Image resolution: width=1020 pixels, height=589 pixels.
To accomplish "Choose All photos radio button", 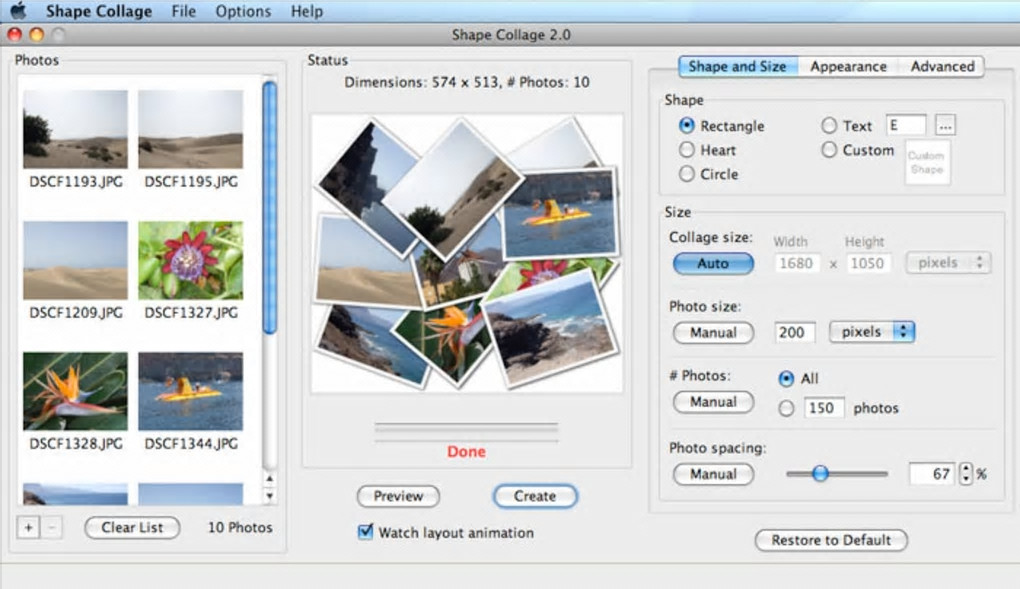I will pos(786,378).
